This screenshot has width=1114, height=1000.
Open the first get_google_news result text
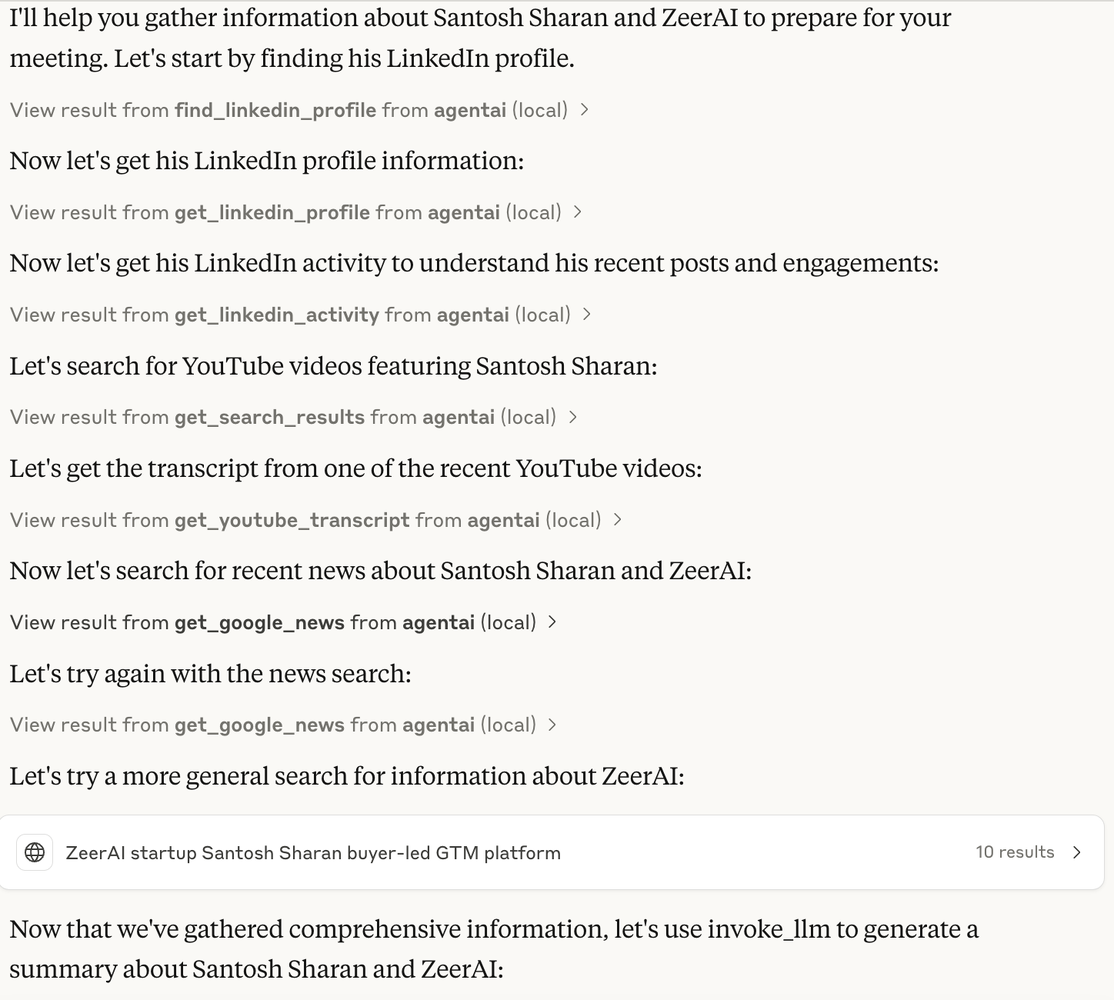(272, 622)
